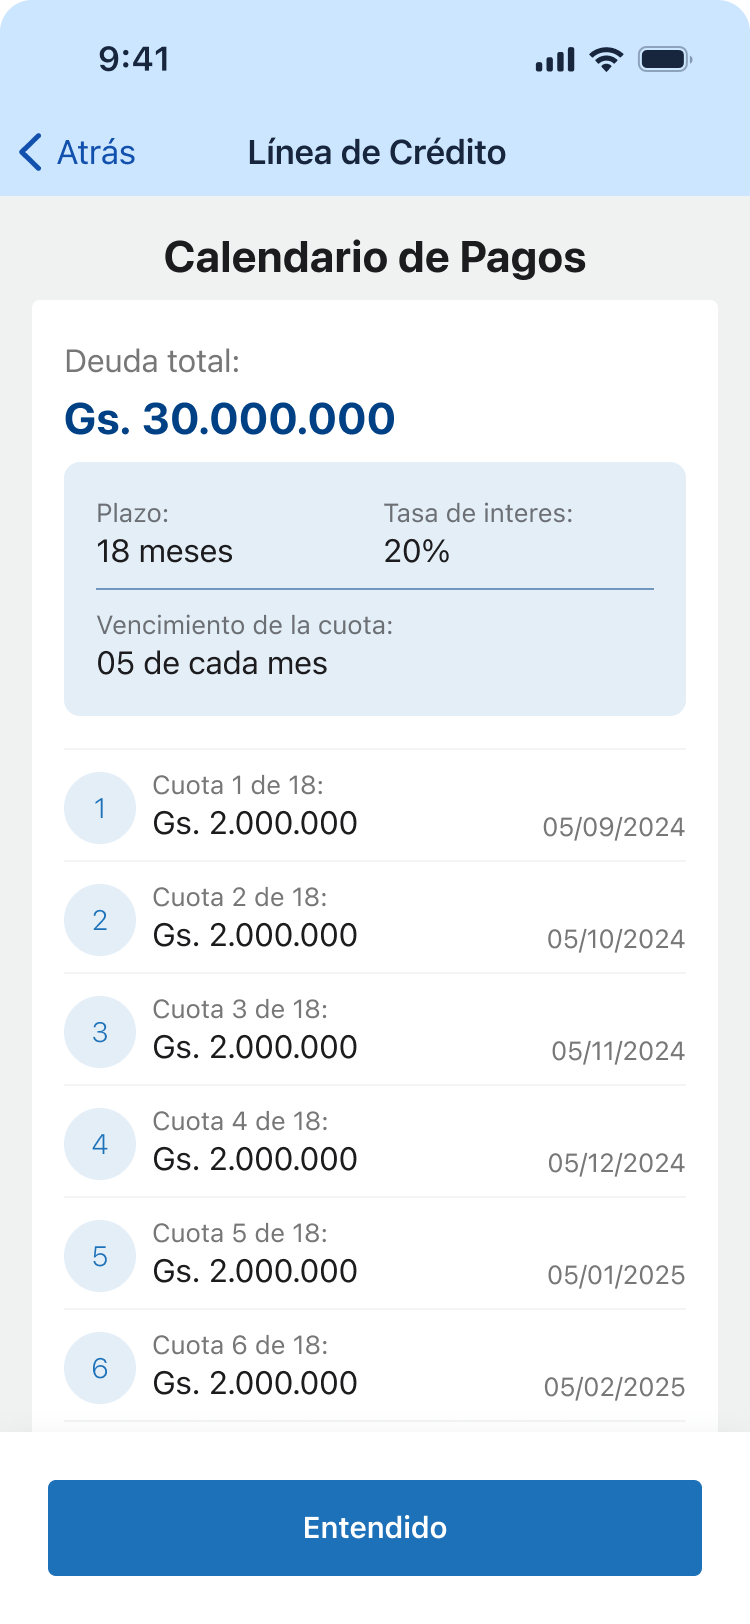This screenshot has width=750, height=1624.
Task: Tap the number 5 installment circle
Action: click(100, 1256)
